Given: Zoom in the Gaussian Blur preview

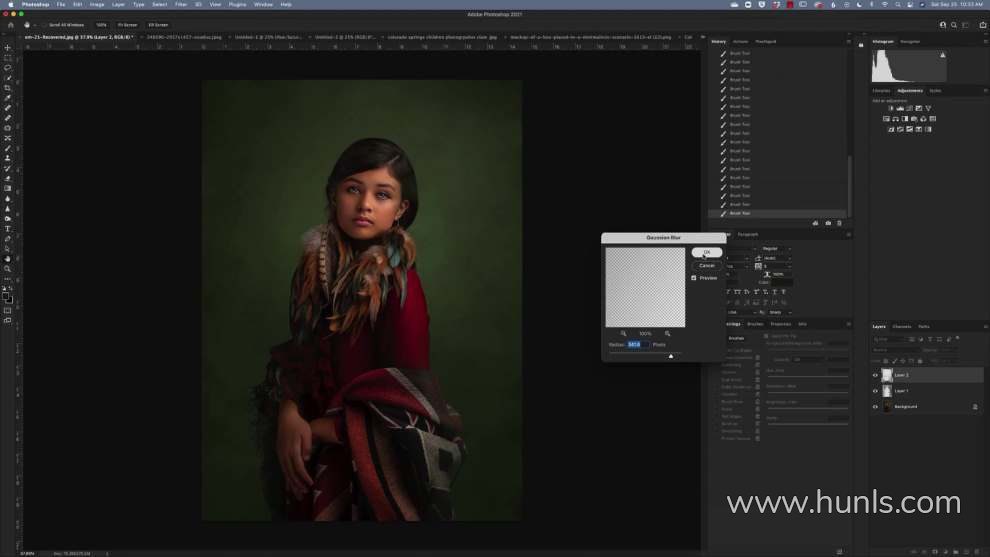Looking at the screenshot, I should (x=667, y=333).
